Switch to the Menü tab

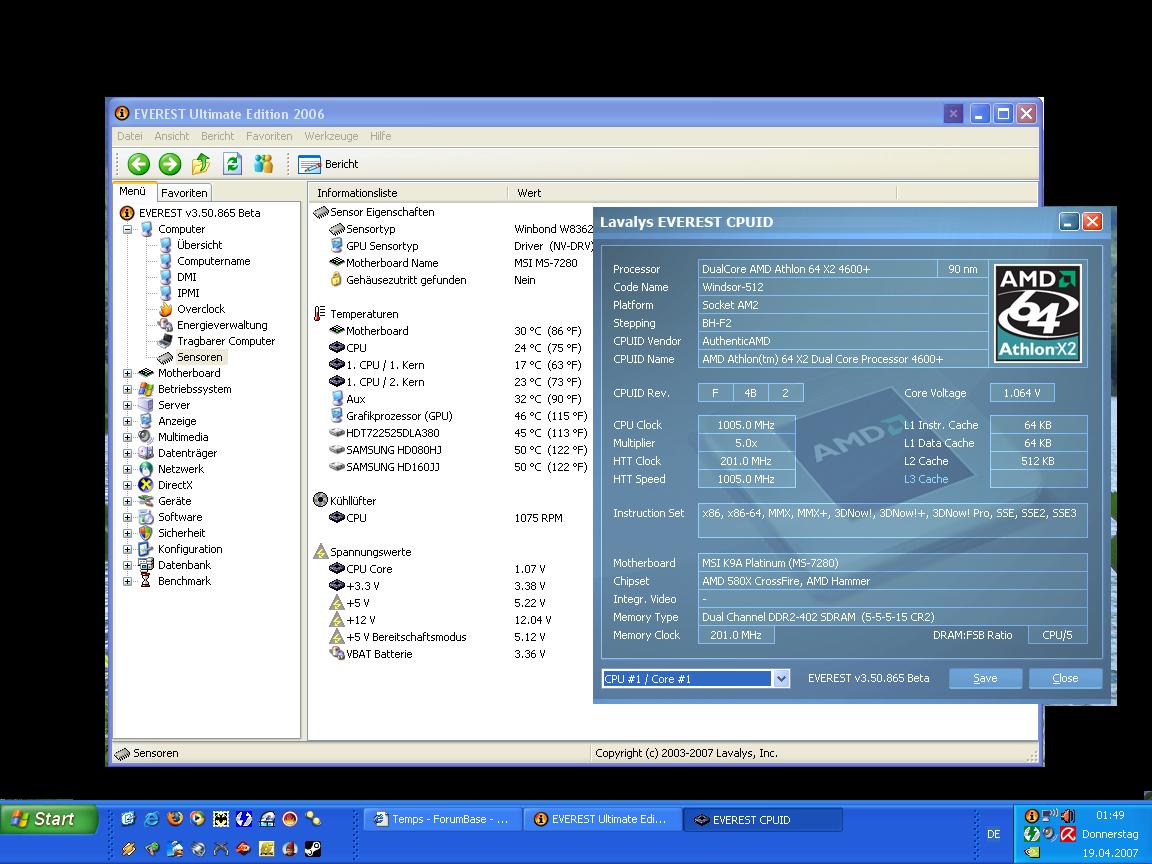(133, 191)
